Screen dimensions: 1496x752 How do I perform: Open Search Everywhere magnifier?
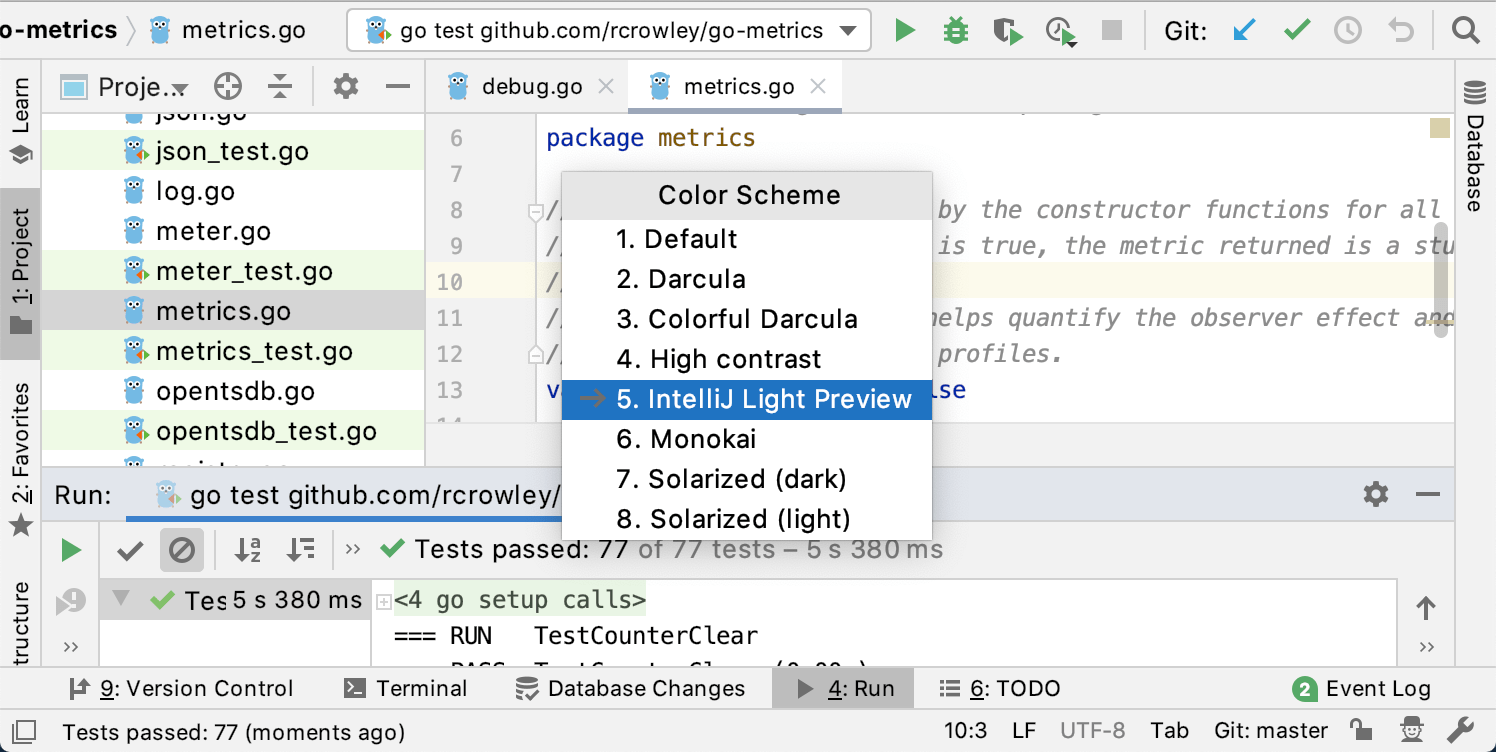click(x=1465, y=31)
